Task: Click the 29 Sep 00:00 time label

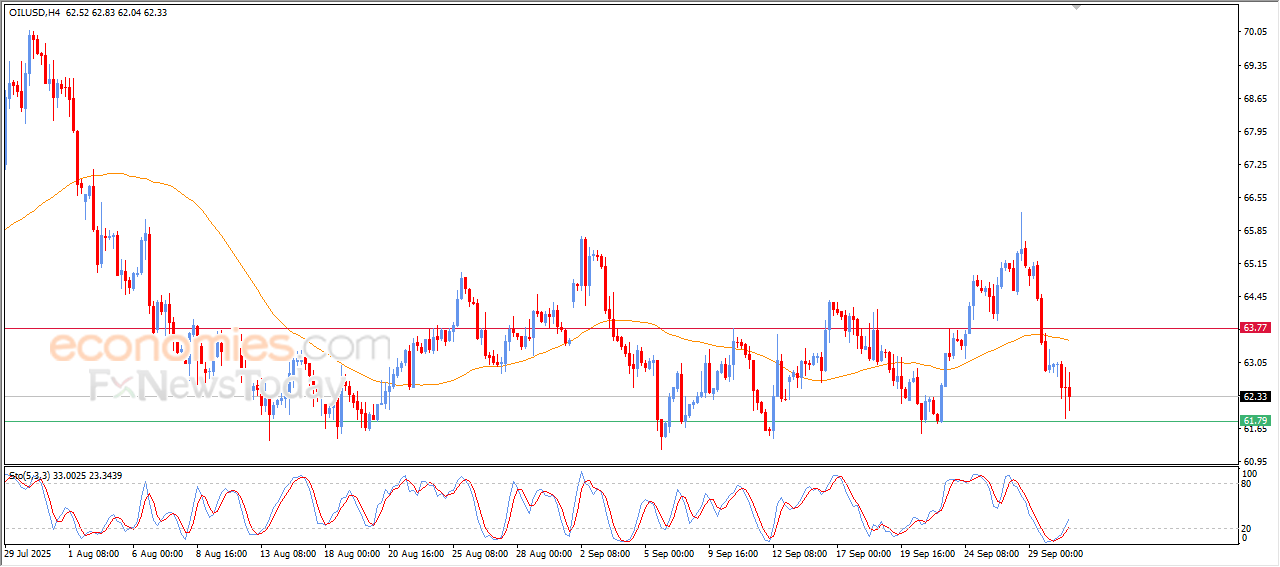Action: [1056, 553]
